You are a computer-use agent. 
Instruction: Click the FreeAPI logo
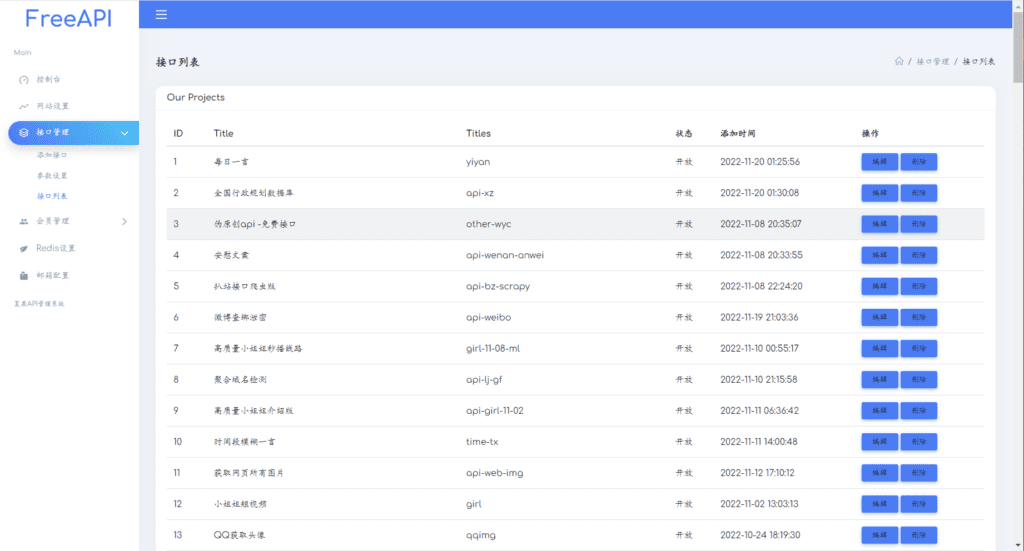point(69,18)
